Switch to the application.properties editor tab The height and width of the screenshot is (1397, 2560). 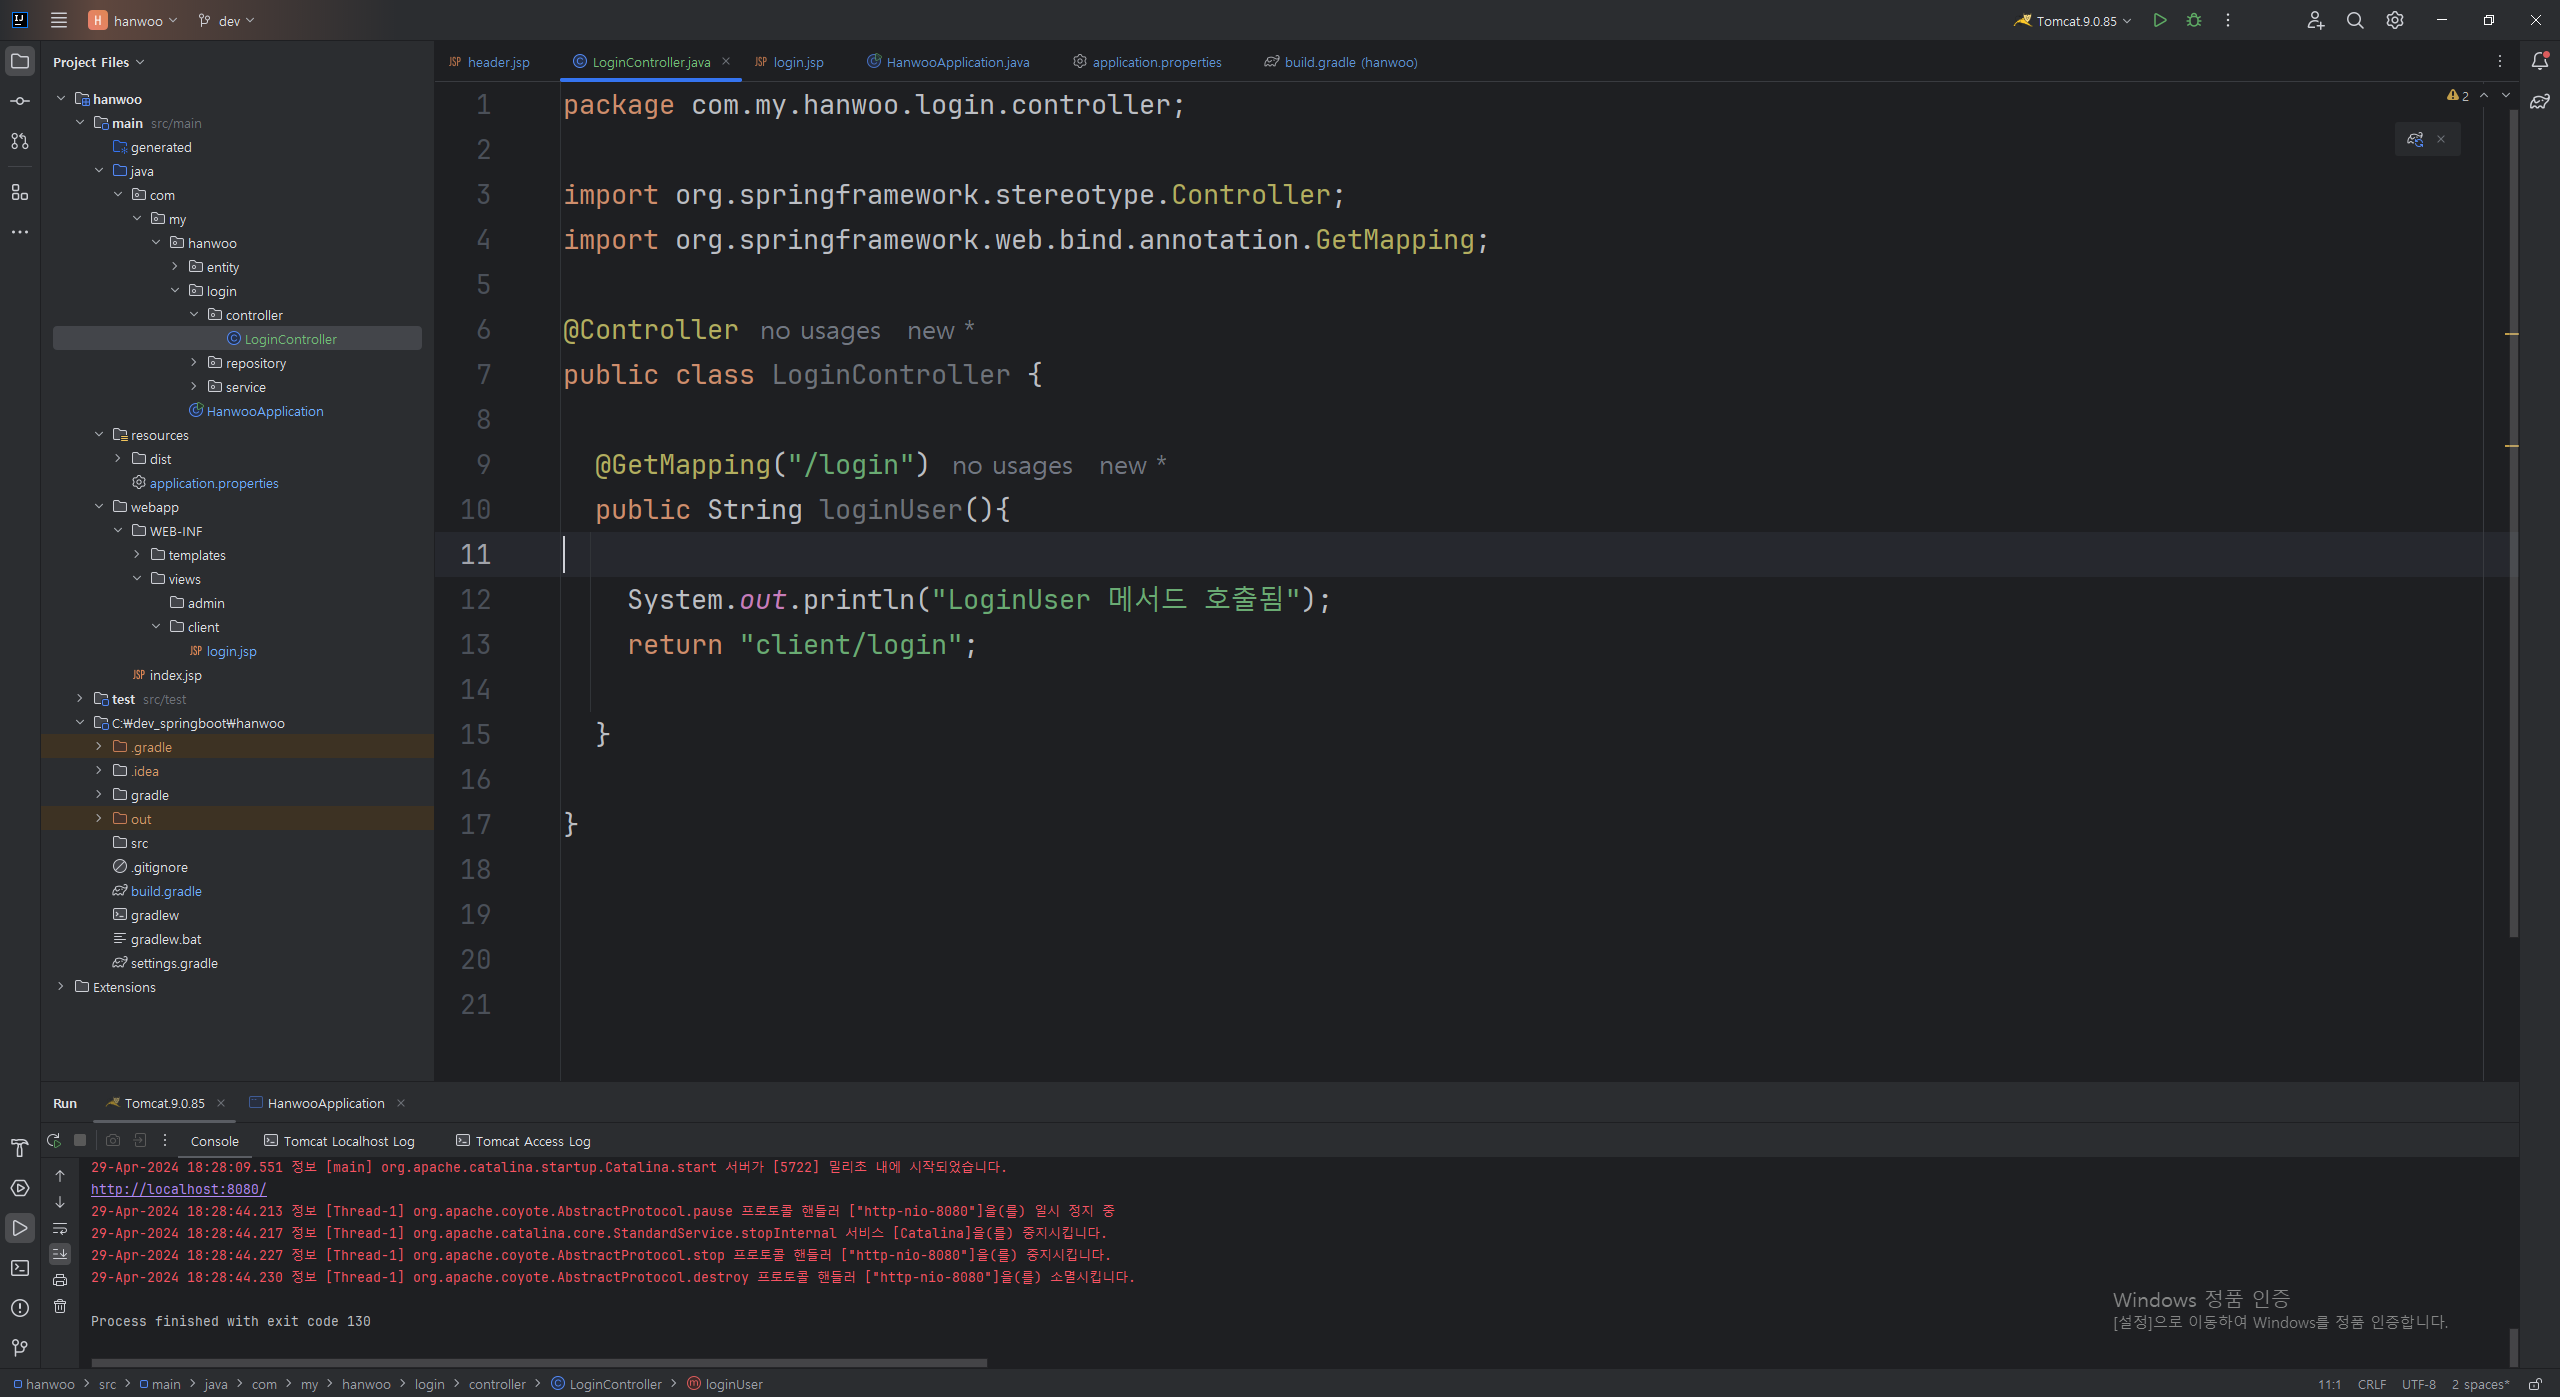click(x=1156, y=62)
